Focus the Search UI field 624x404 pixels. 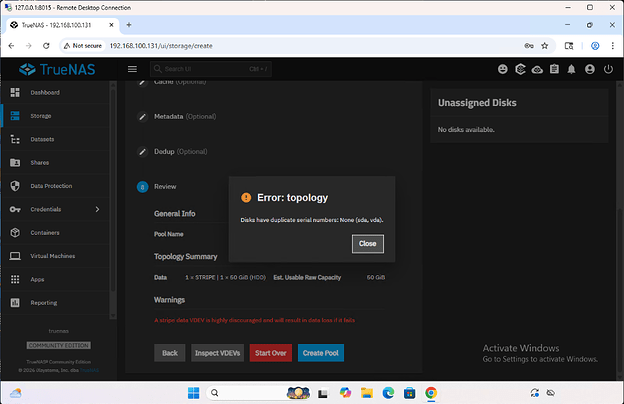point(211,69)
